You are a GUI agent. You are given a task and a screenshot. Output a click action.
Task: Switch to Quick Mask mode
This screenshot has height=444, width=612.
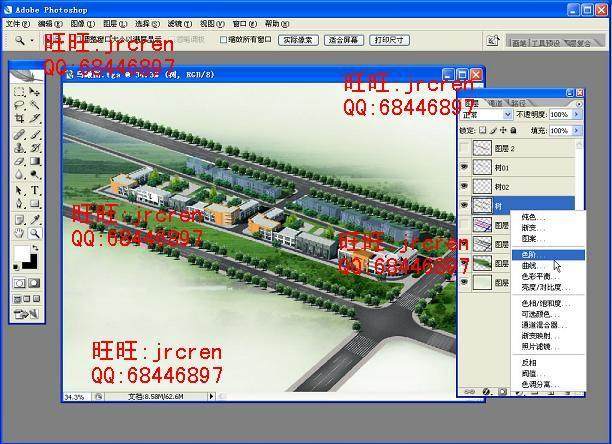point(34,283)
